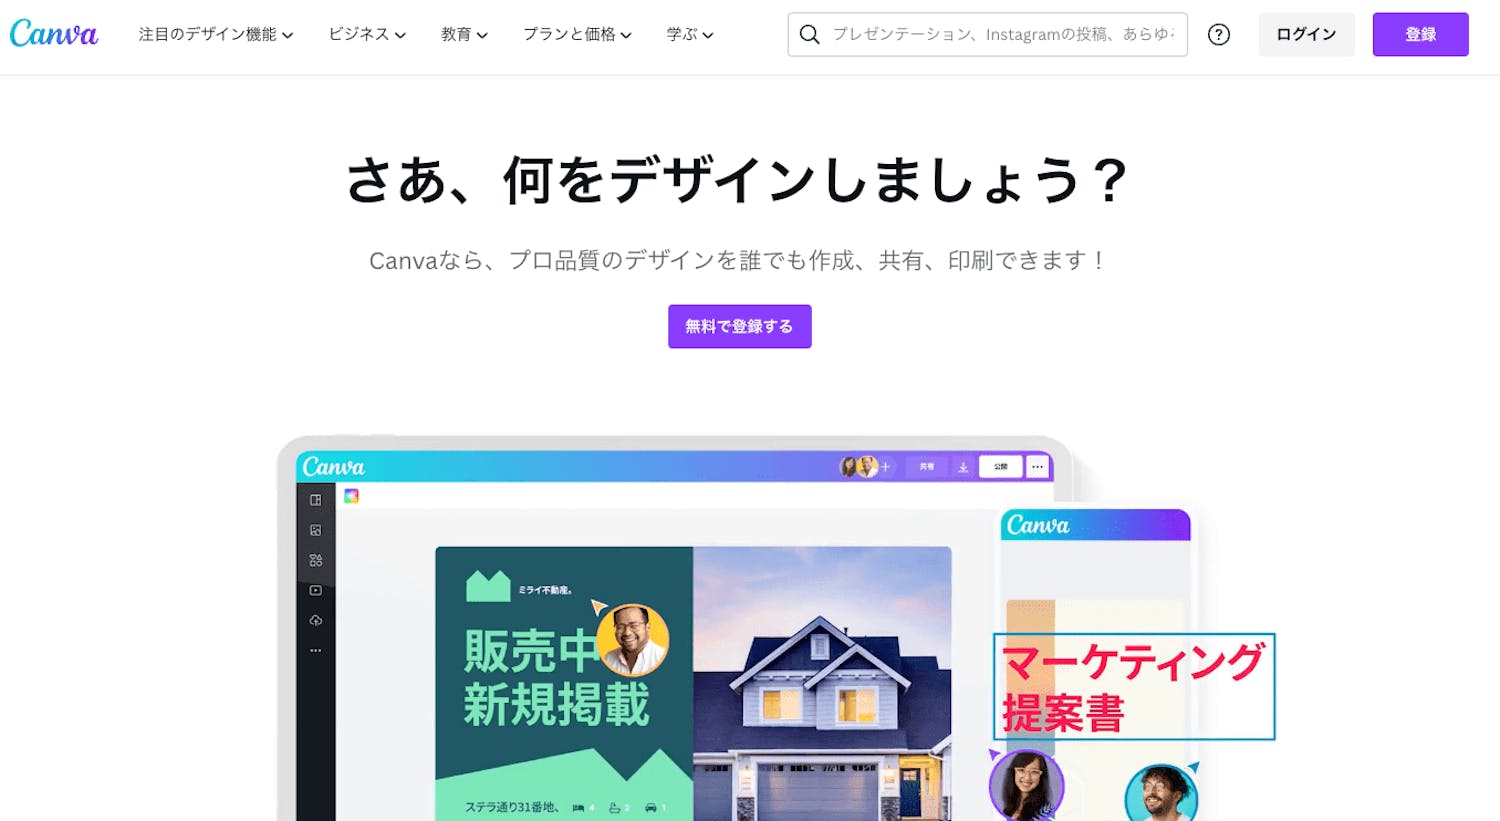Click the download icon in mockup toolbar
Image resolution: width=1500 pixels, height=821 pixels.
[x=963, y=467]
